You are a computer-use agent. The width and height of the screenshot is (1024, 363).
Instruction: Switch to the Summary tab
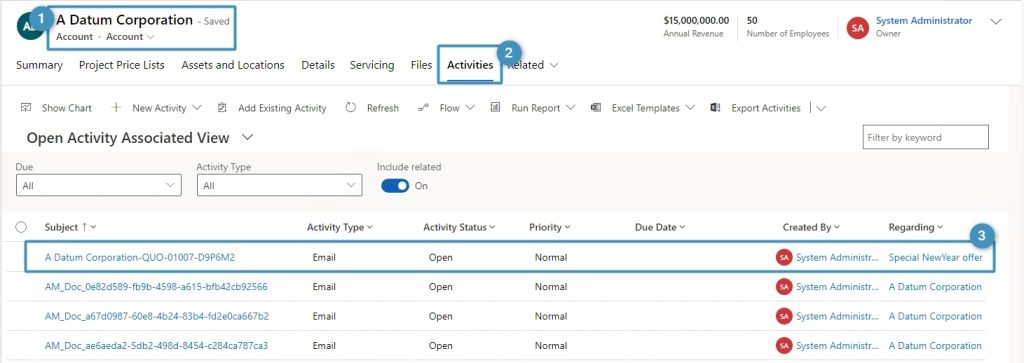39,65
